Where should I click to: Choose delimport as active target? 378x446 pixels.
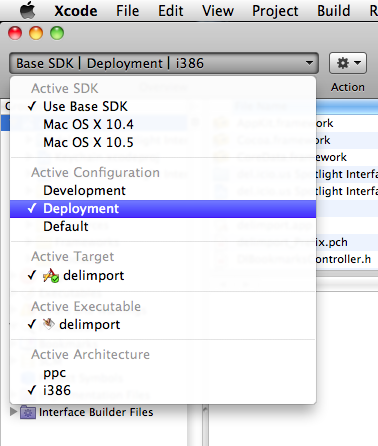[x=163, y=275]
